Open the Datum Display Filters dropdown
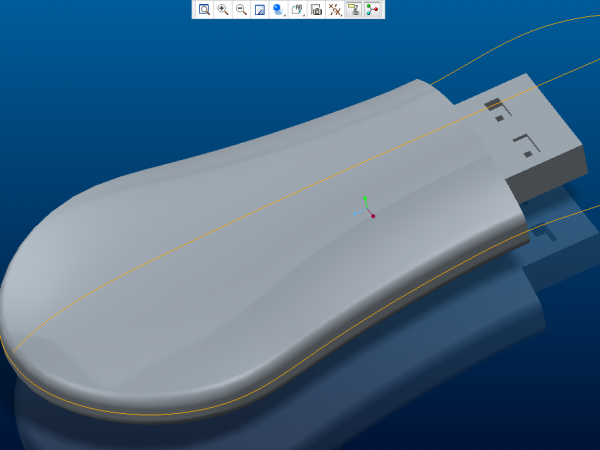600x450 pixels. [x=335, y=10]
